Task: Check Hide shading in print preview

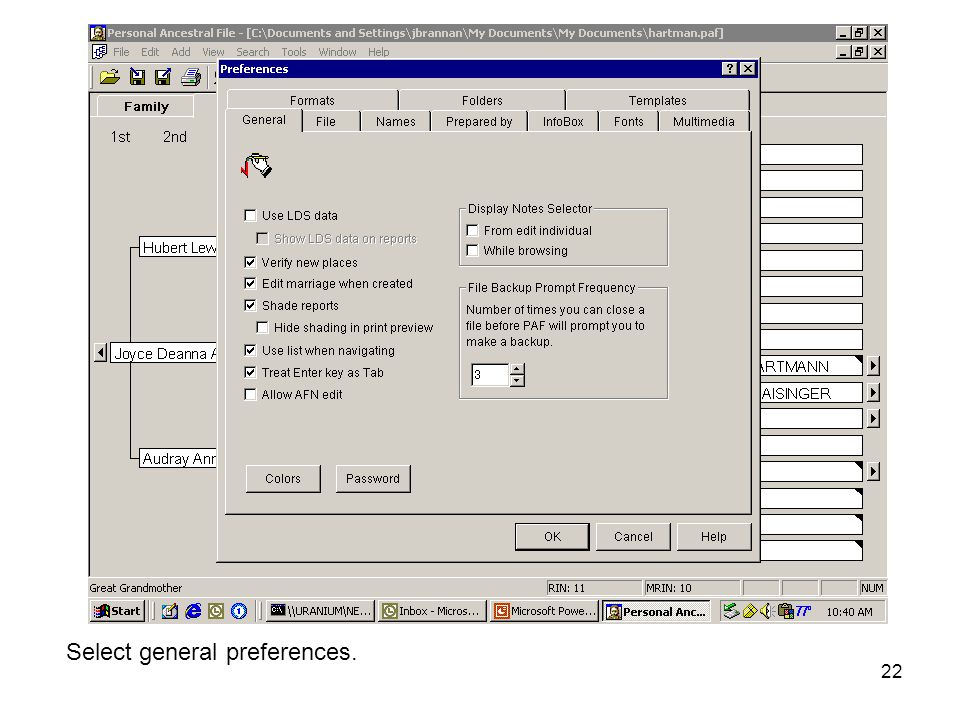Action: coord(262,328)
